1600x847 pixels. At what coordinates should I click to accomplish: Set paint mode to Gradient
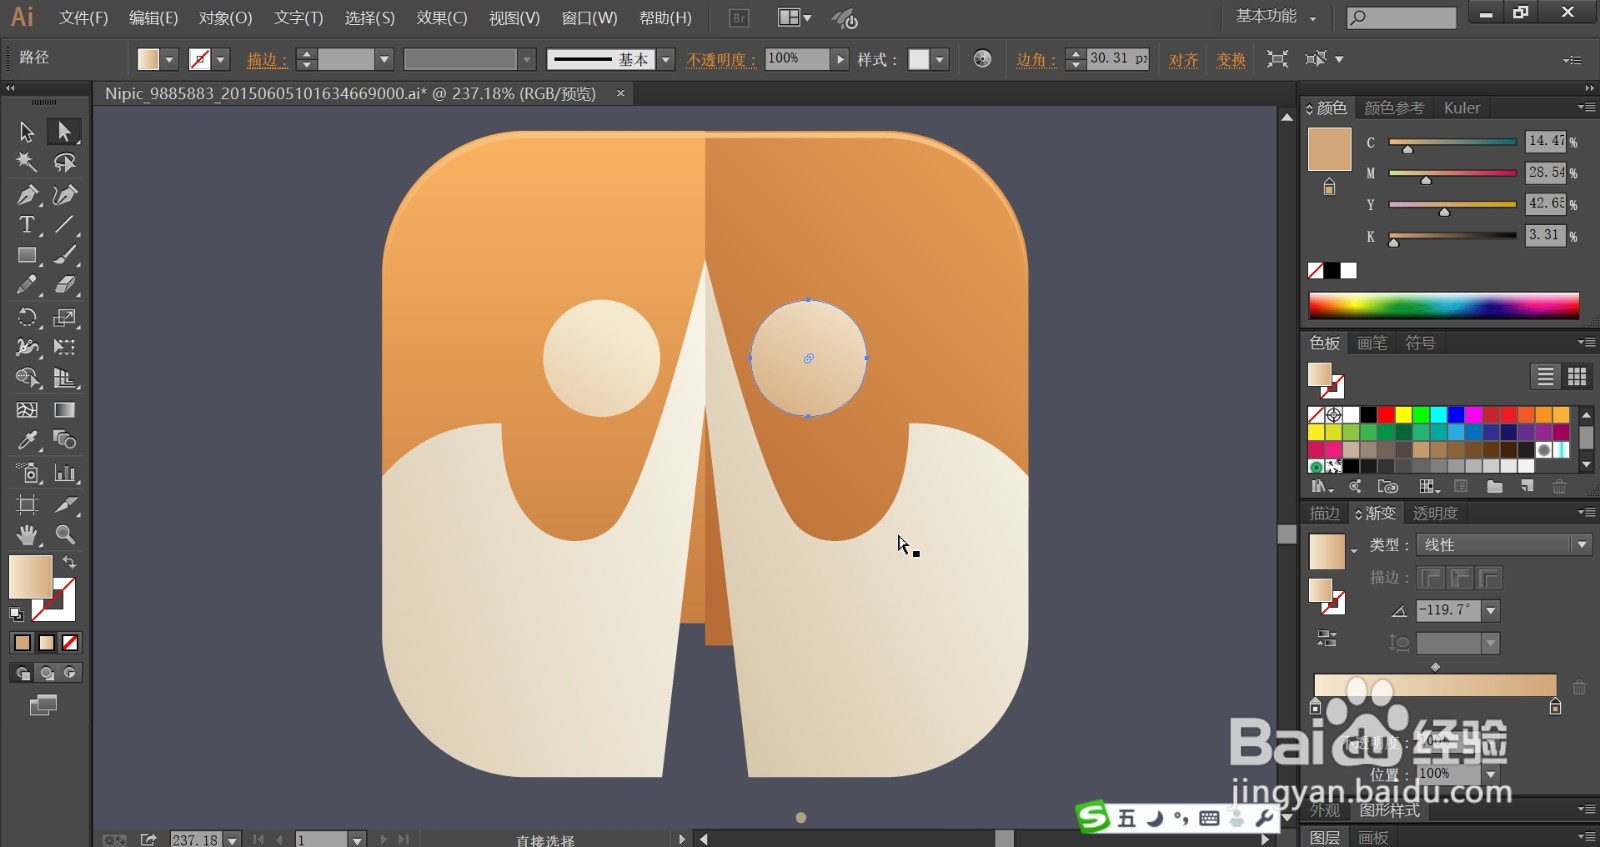(x=46, y=643)
